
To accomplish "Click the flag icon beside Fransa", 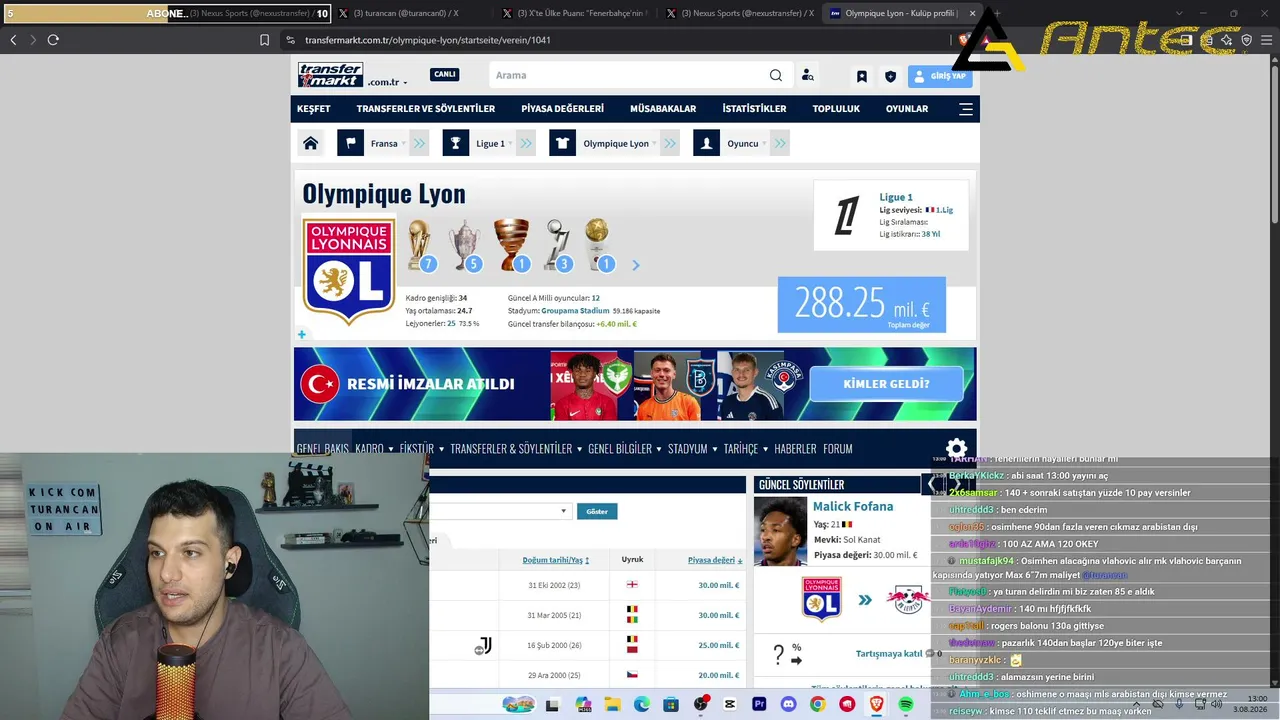I will (350, 143).
